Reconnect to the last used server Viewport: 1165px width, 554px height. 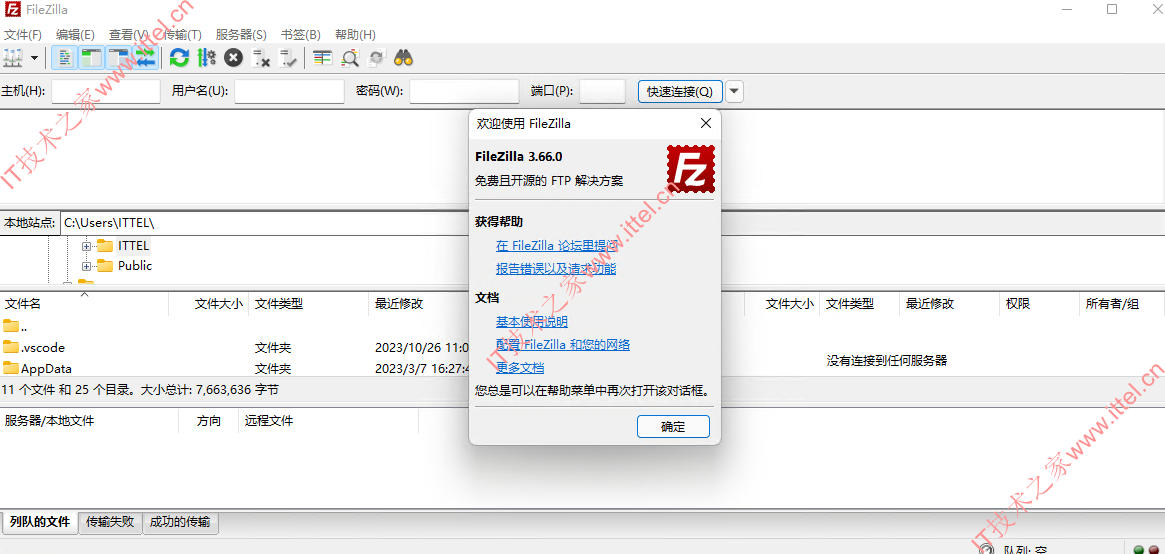(288, 57)
